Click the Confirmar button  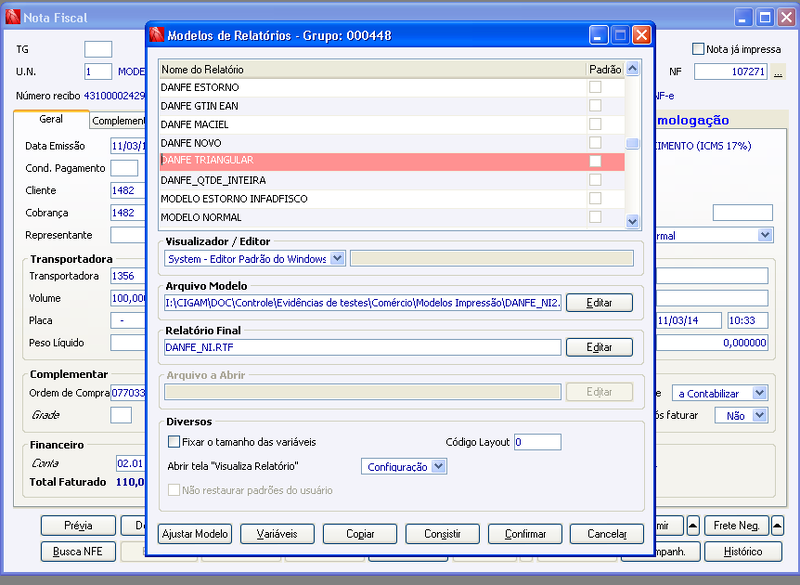pyautogui.click(x=525, y=534)
